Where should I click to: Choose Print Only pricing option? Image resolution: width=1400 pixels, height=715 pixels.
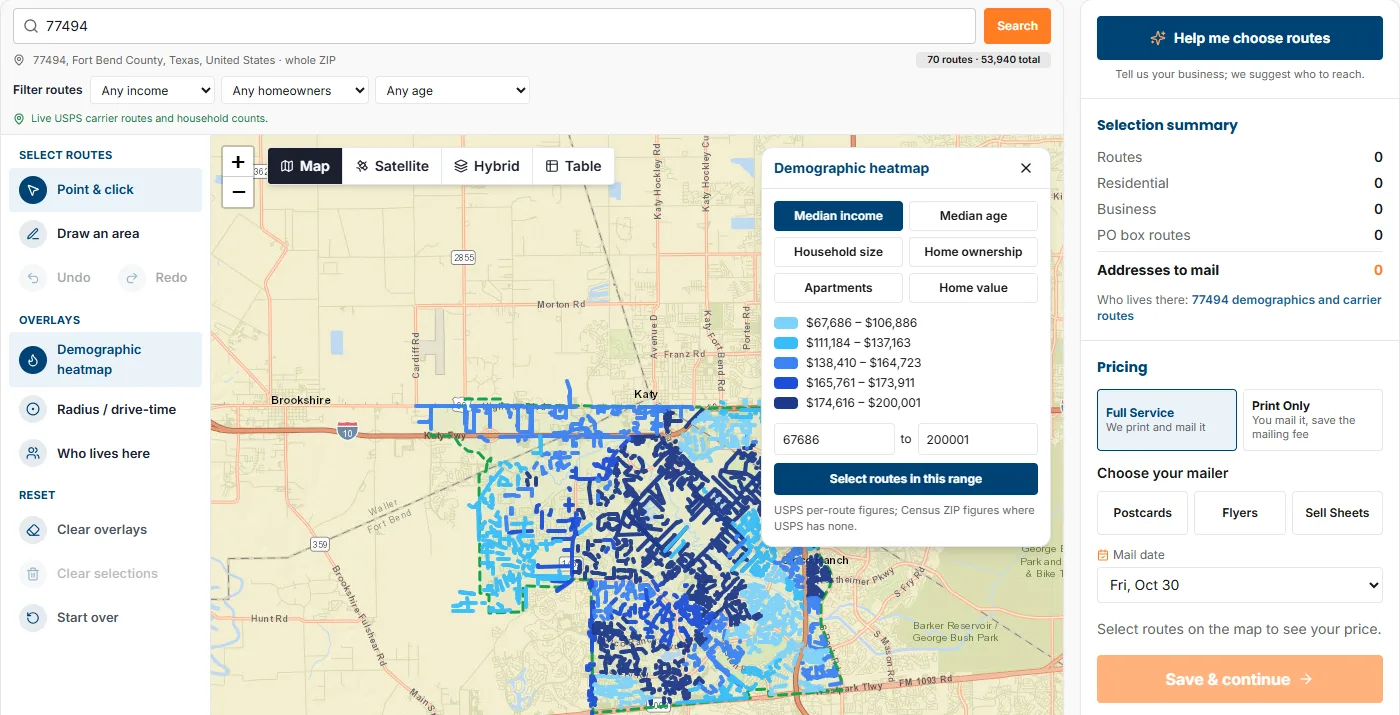1312,420
